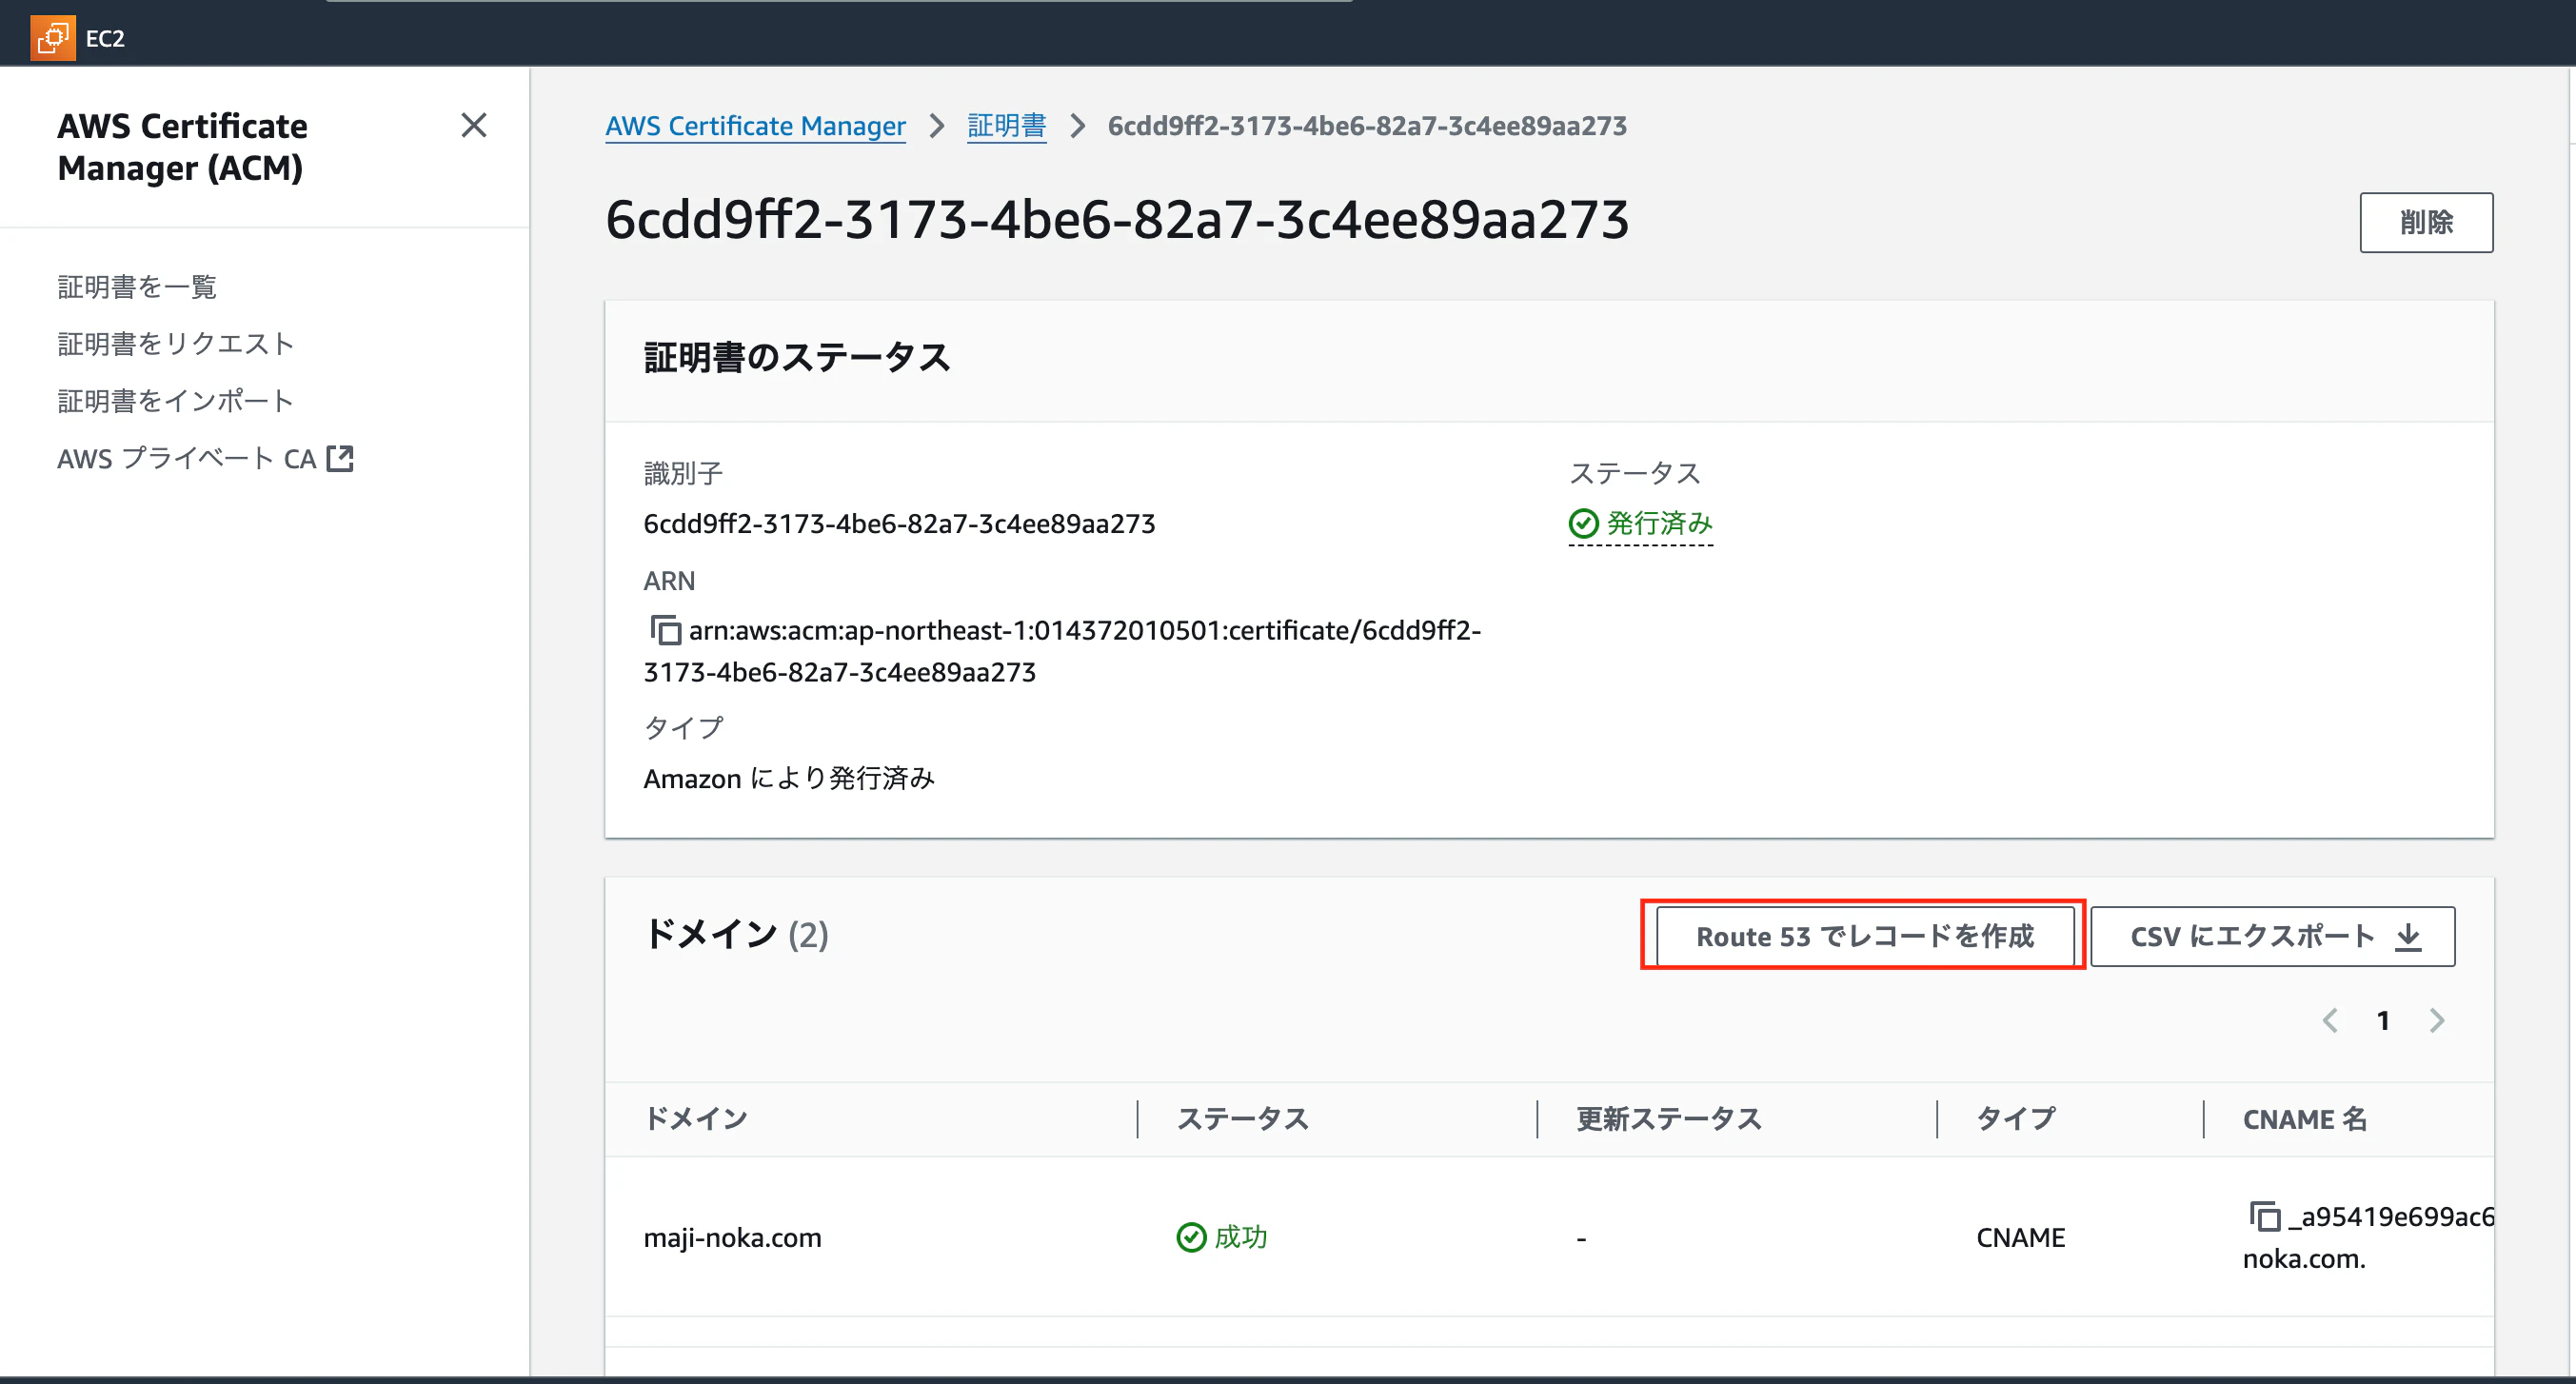The height and width of the screenshot is (1384, 2576).
Task: Click Route 53 でレコードを作成 button
Action: click(1864, 936)
